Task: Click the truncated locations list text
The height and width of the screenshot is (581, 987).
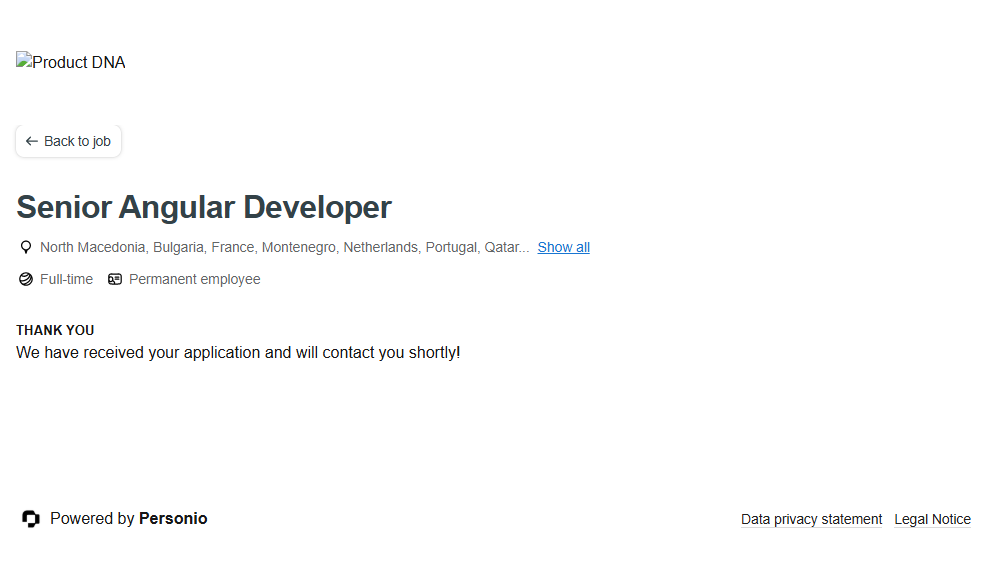Action: tap(284, 247)
